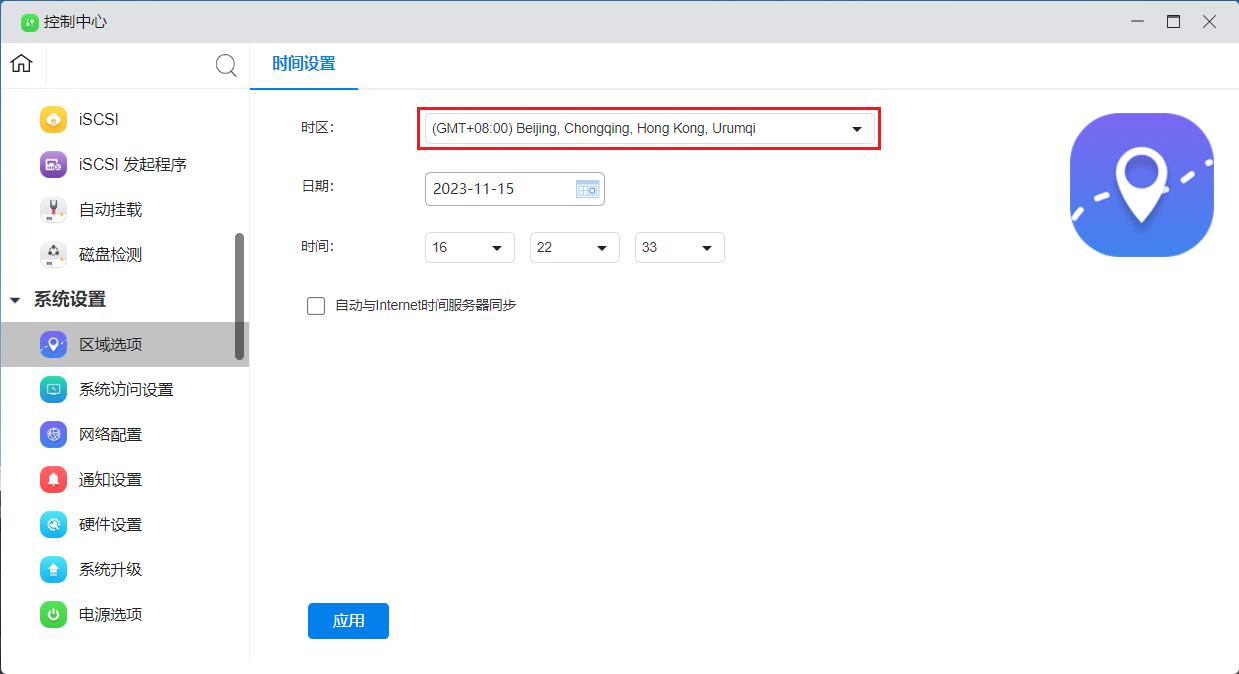The width and height of the screenshot is (1239, 674).
Task: Click the 应用 apply button
Action: pos(348,620)
